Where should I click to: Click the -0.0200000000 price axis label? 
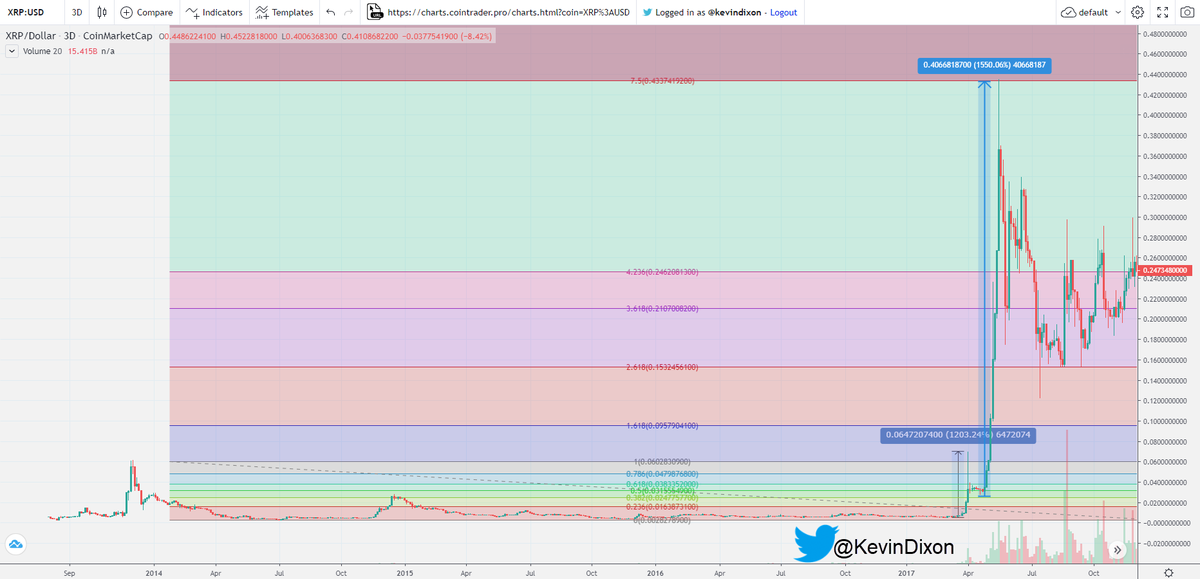[1166, 543]
